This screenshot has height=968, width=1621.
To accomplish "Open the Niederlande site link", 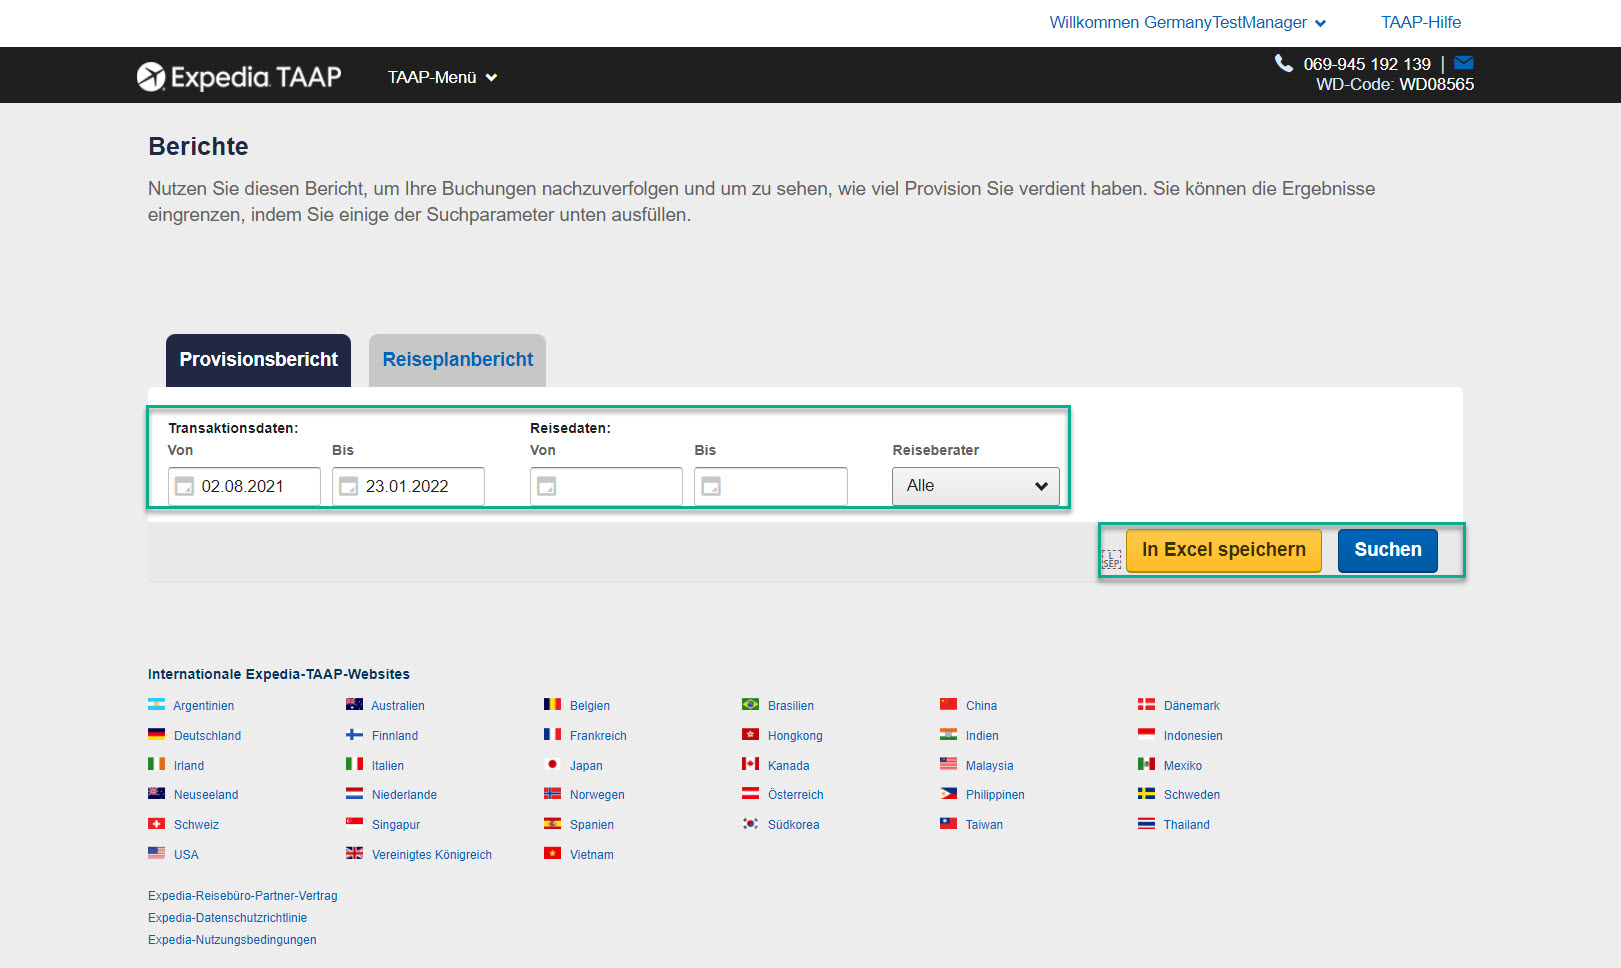I will point(404,795).
